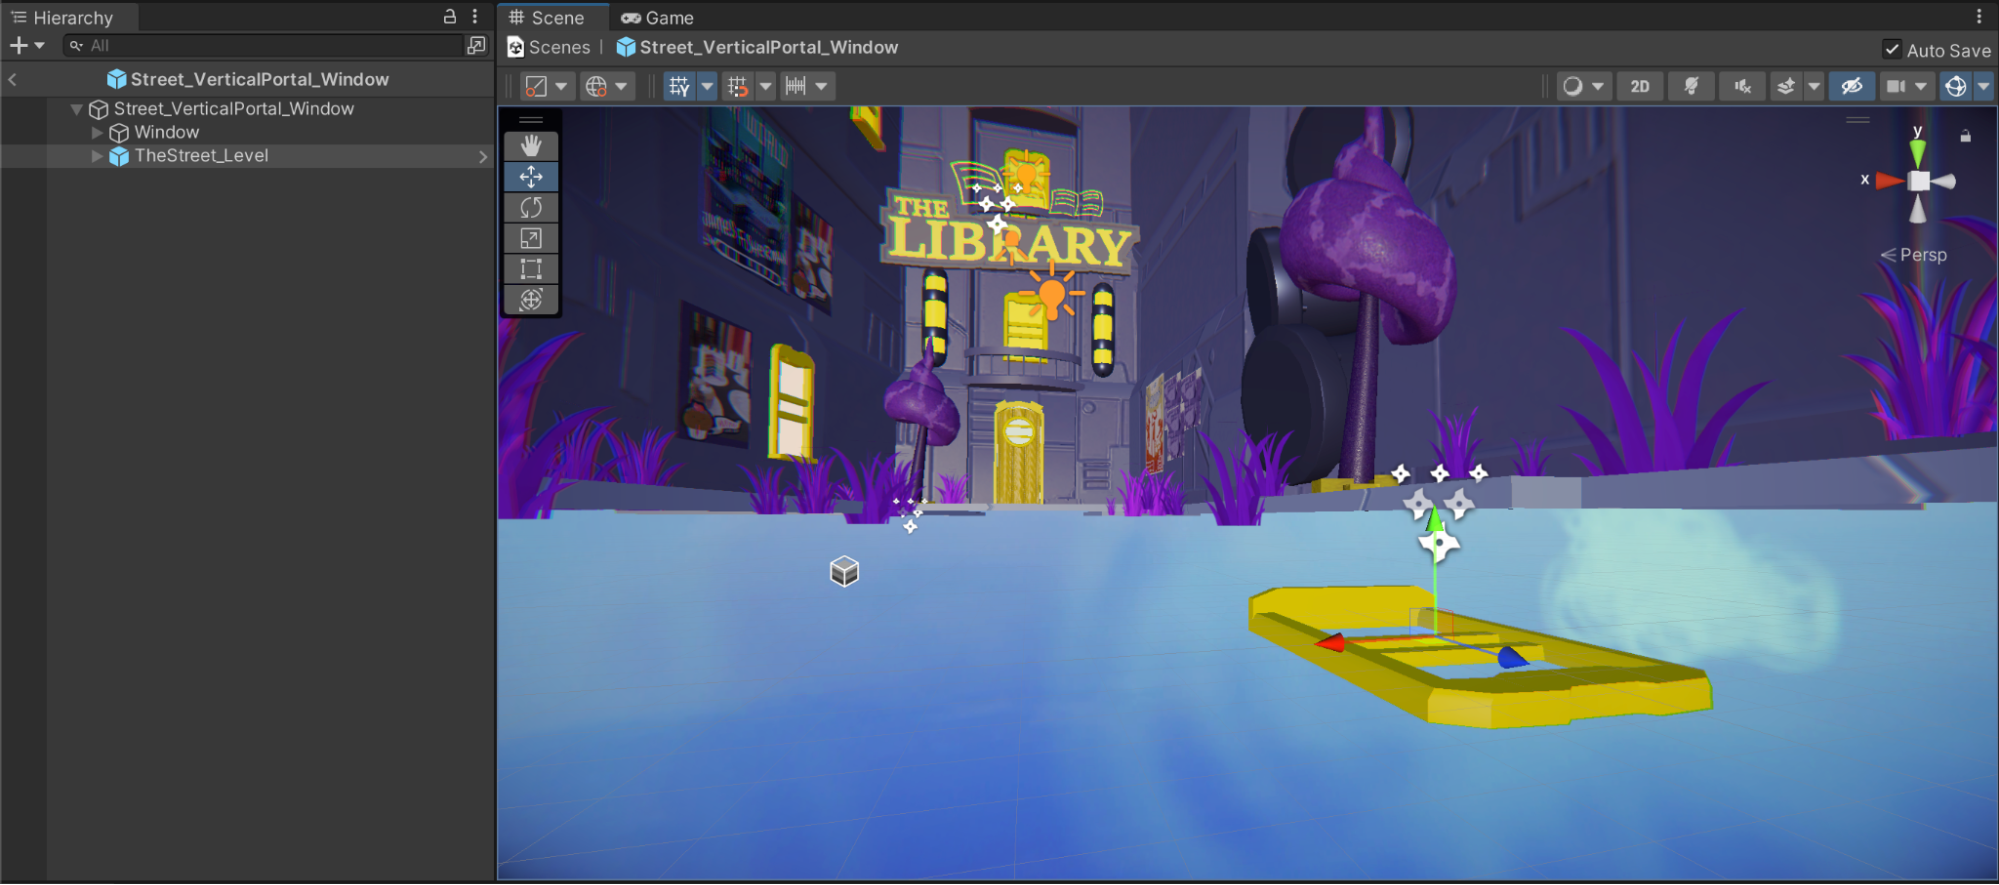Toggle scene audio mute icon
The image size is (1999, 885).
1742,86
